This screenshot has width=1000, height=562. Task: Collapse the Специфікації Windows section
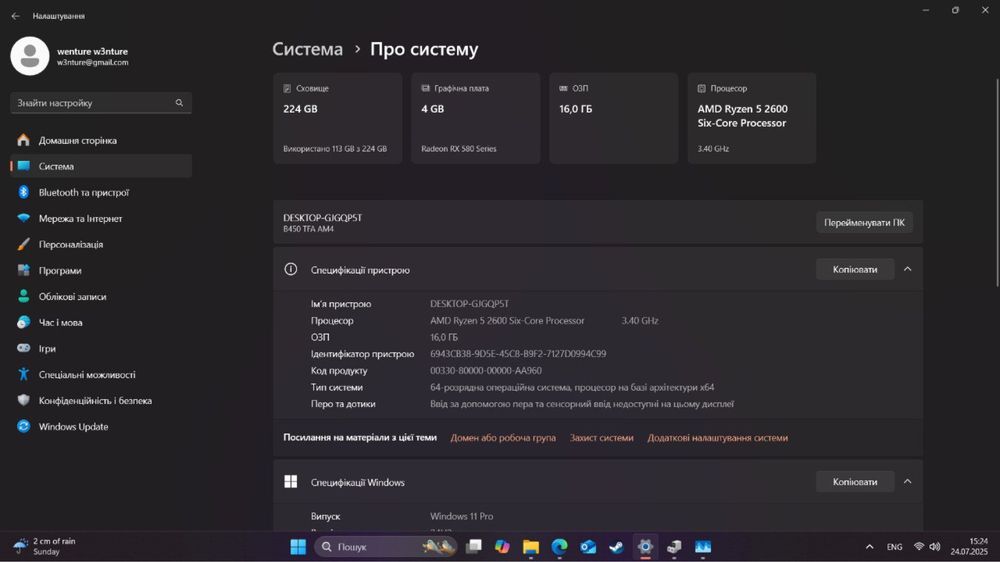tap(908, 482)
